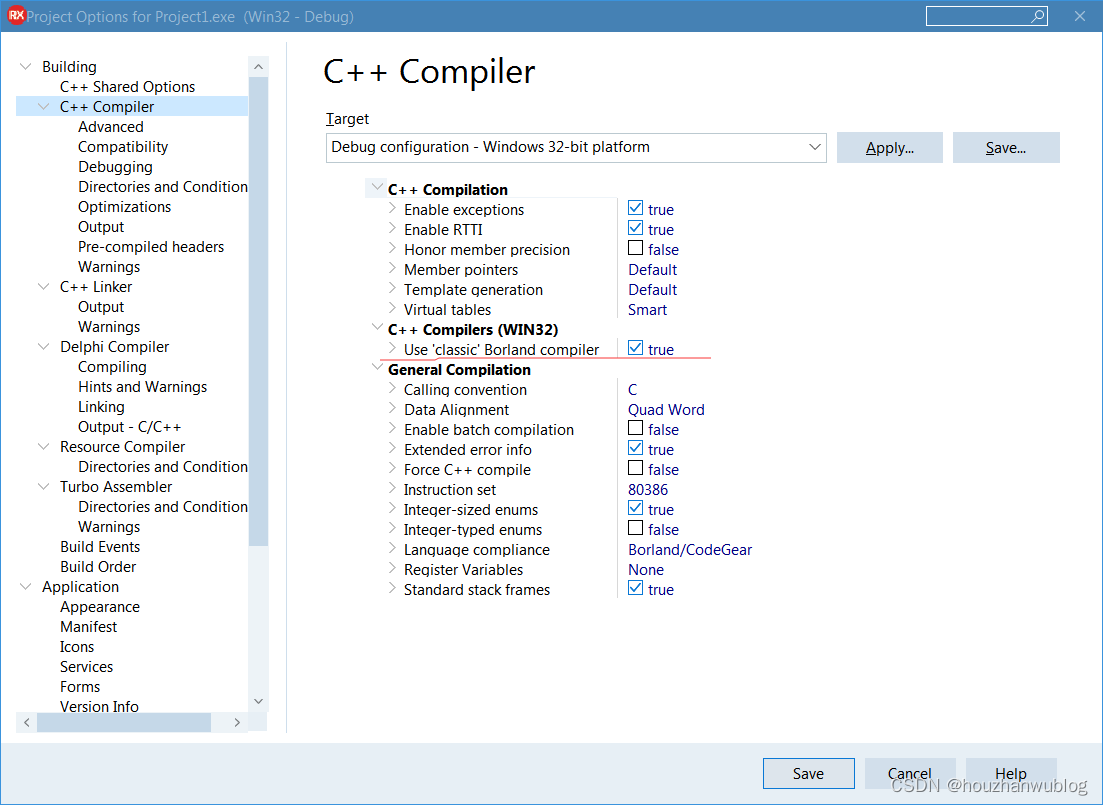Click the Save button at the bottom
The height and width of the screenshot is (805, 1103).
tap(808, 773)
